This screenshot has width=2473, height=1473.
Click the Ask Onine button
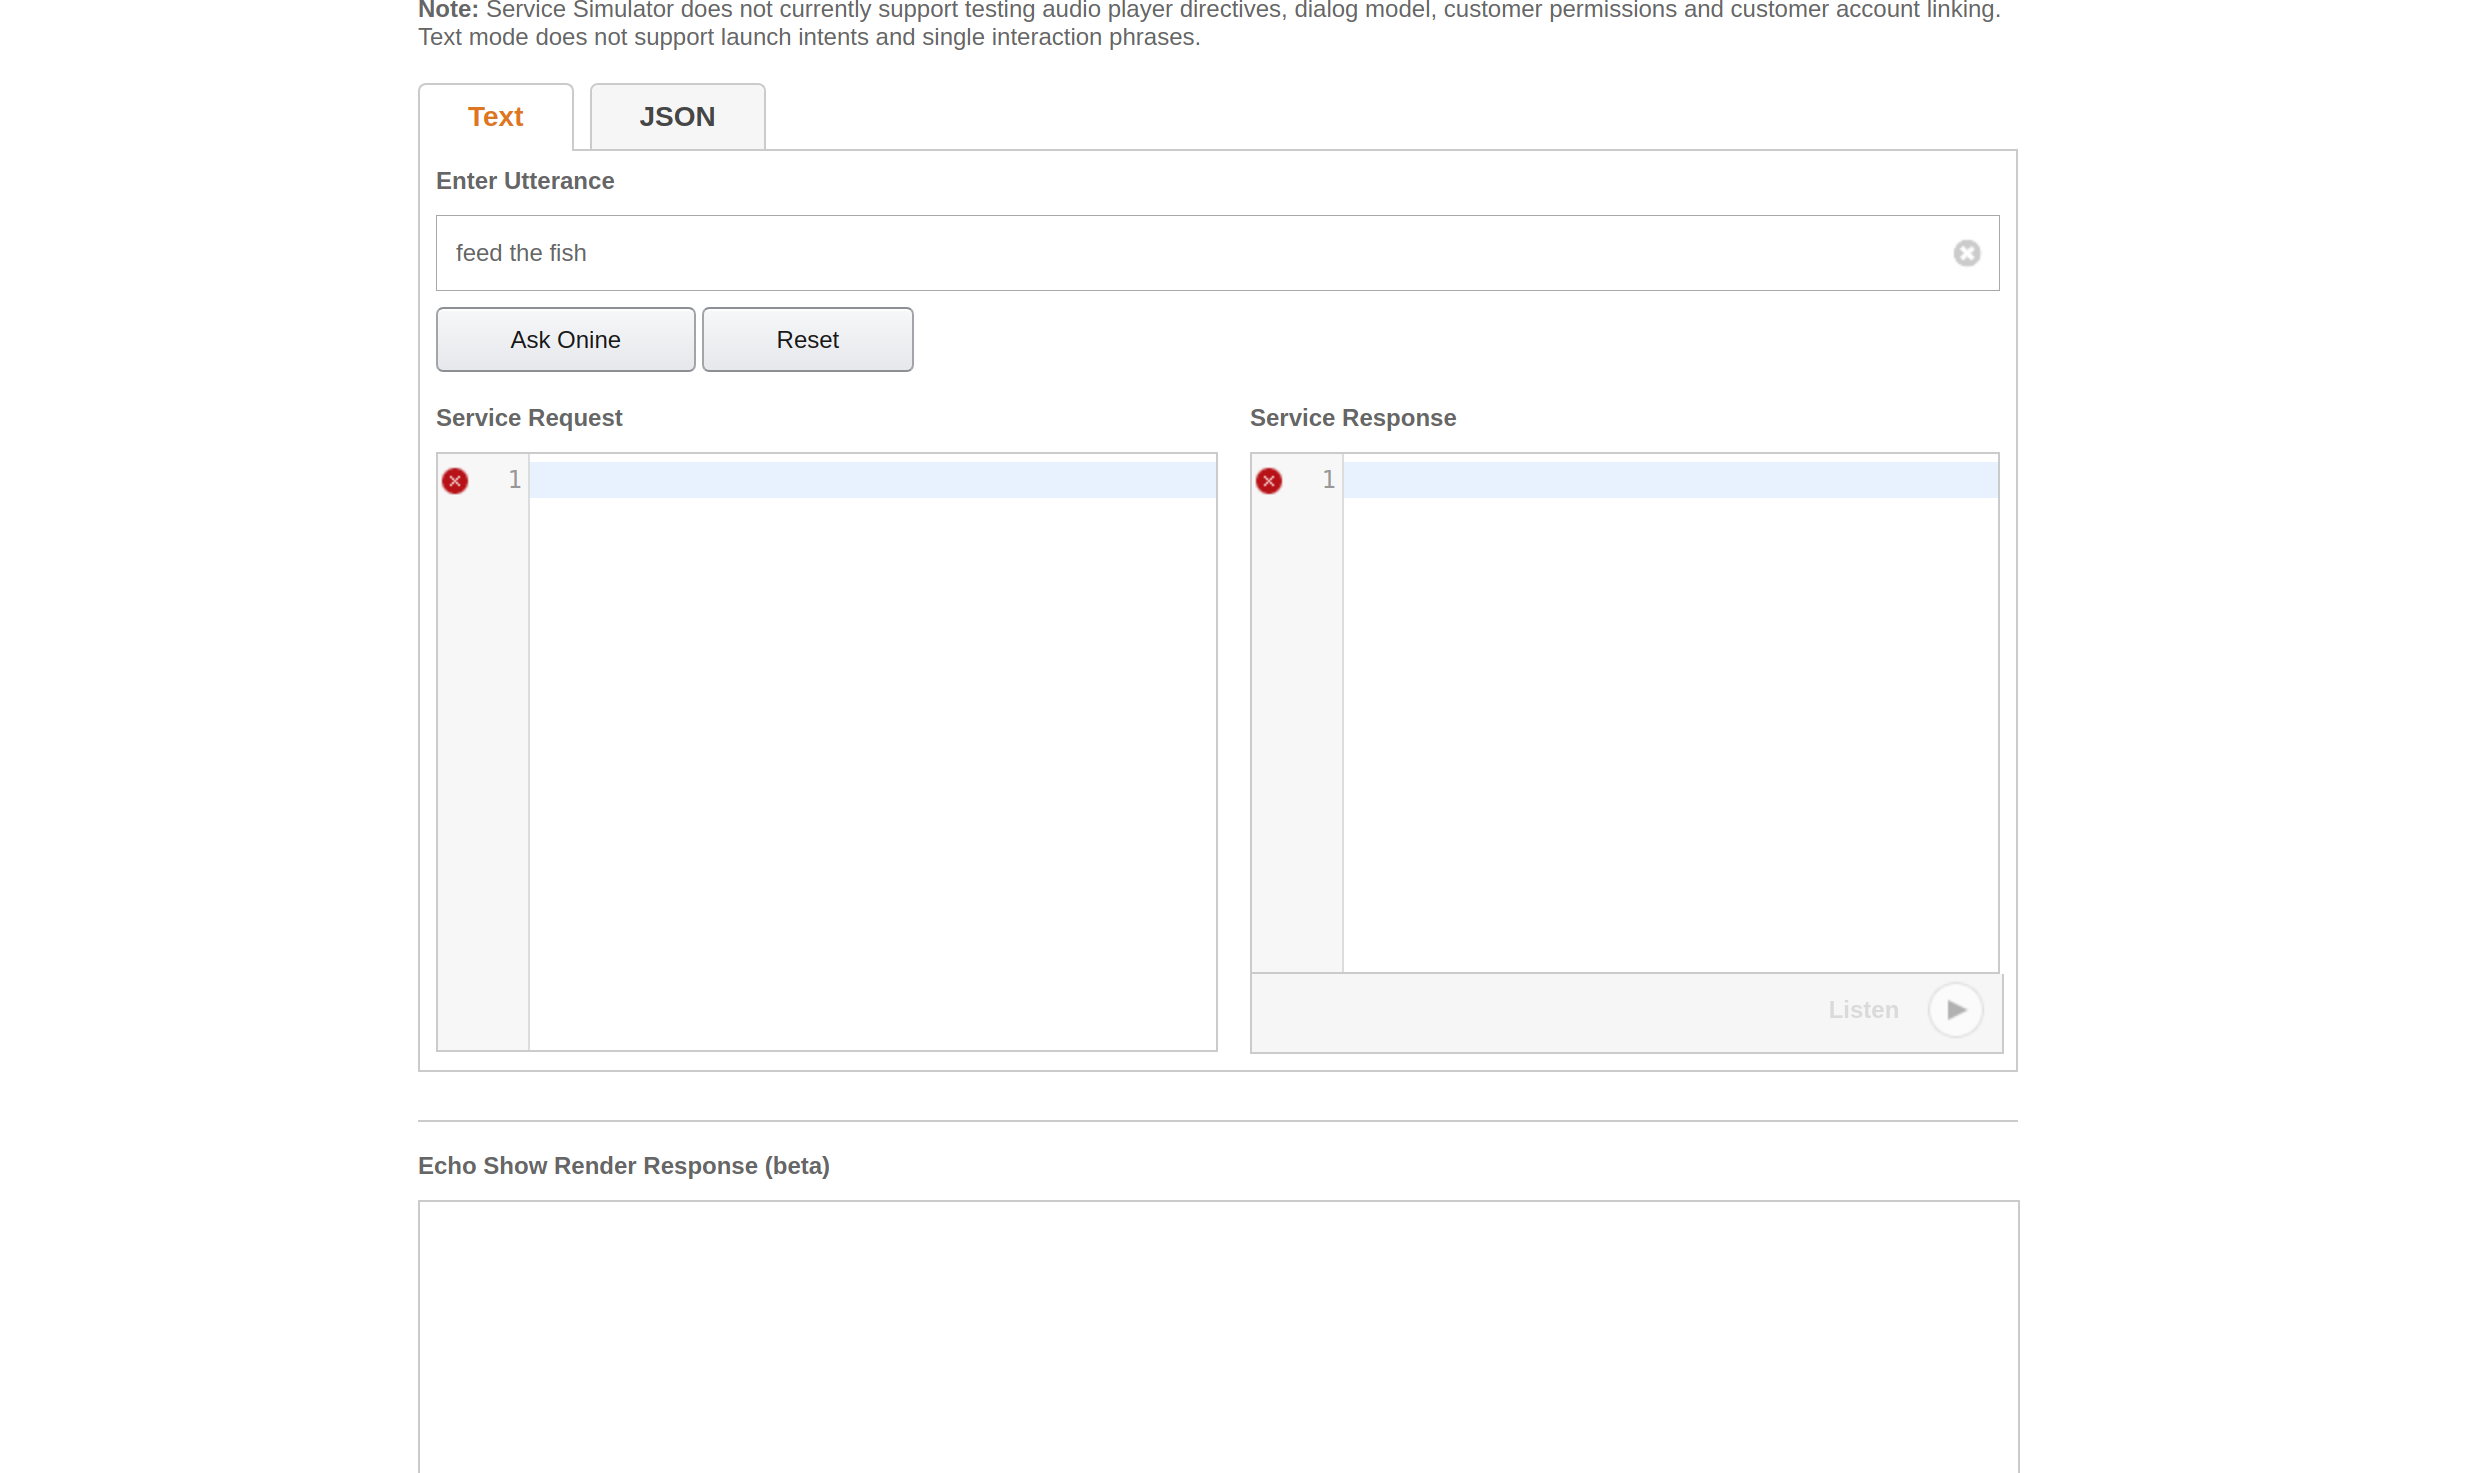click(565, 340)
